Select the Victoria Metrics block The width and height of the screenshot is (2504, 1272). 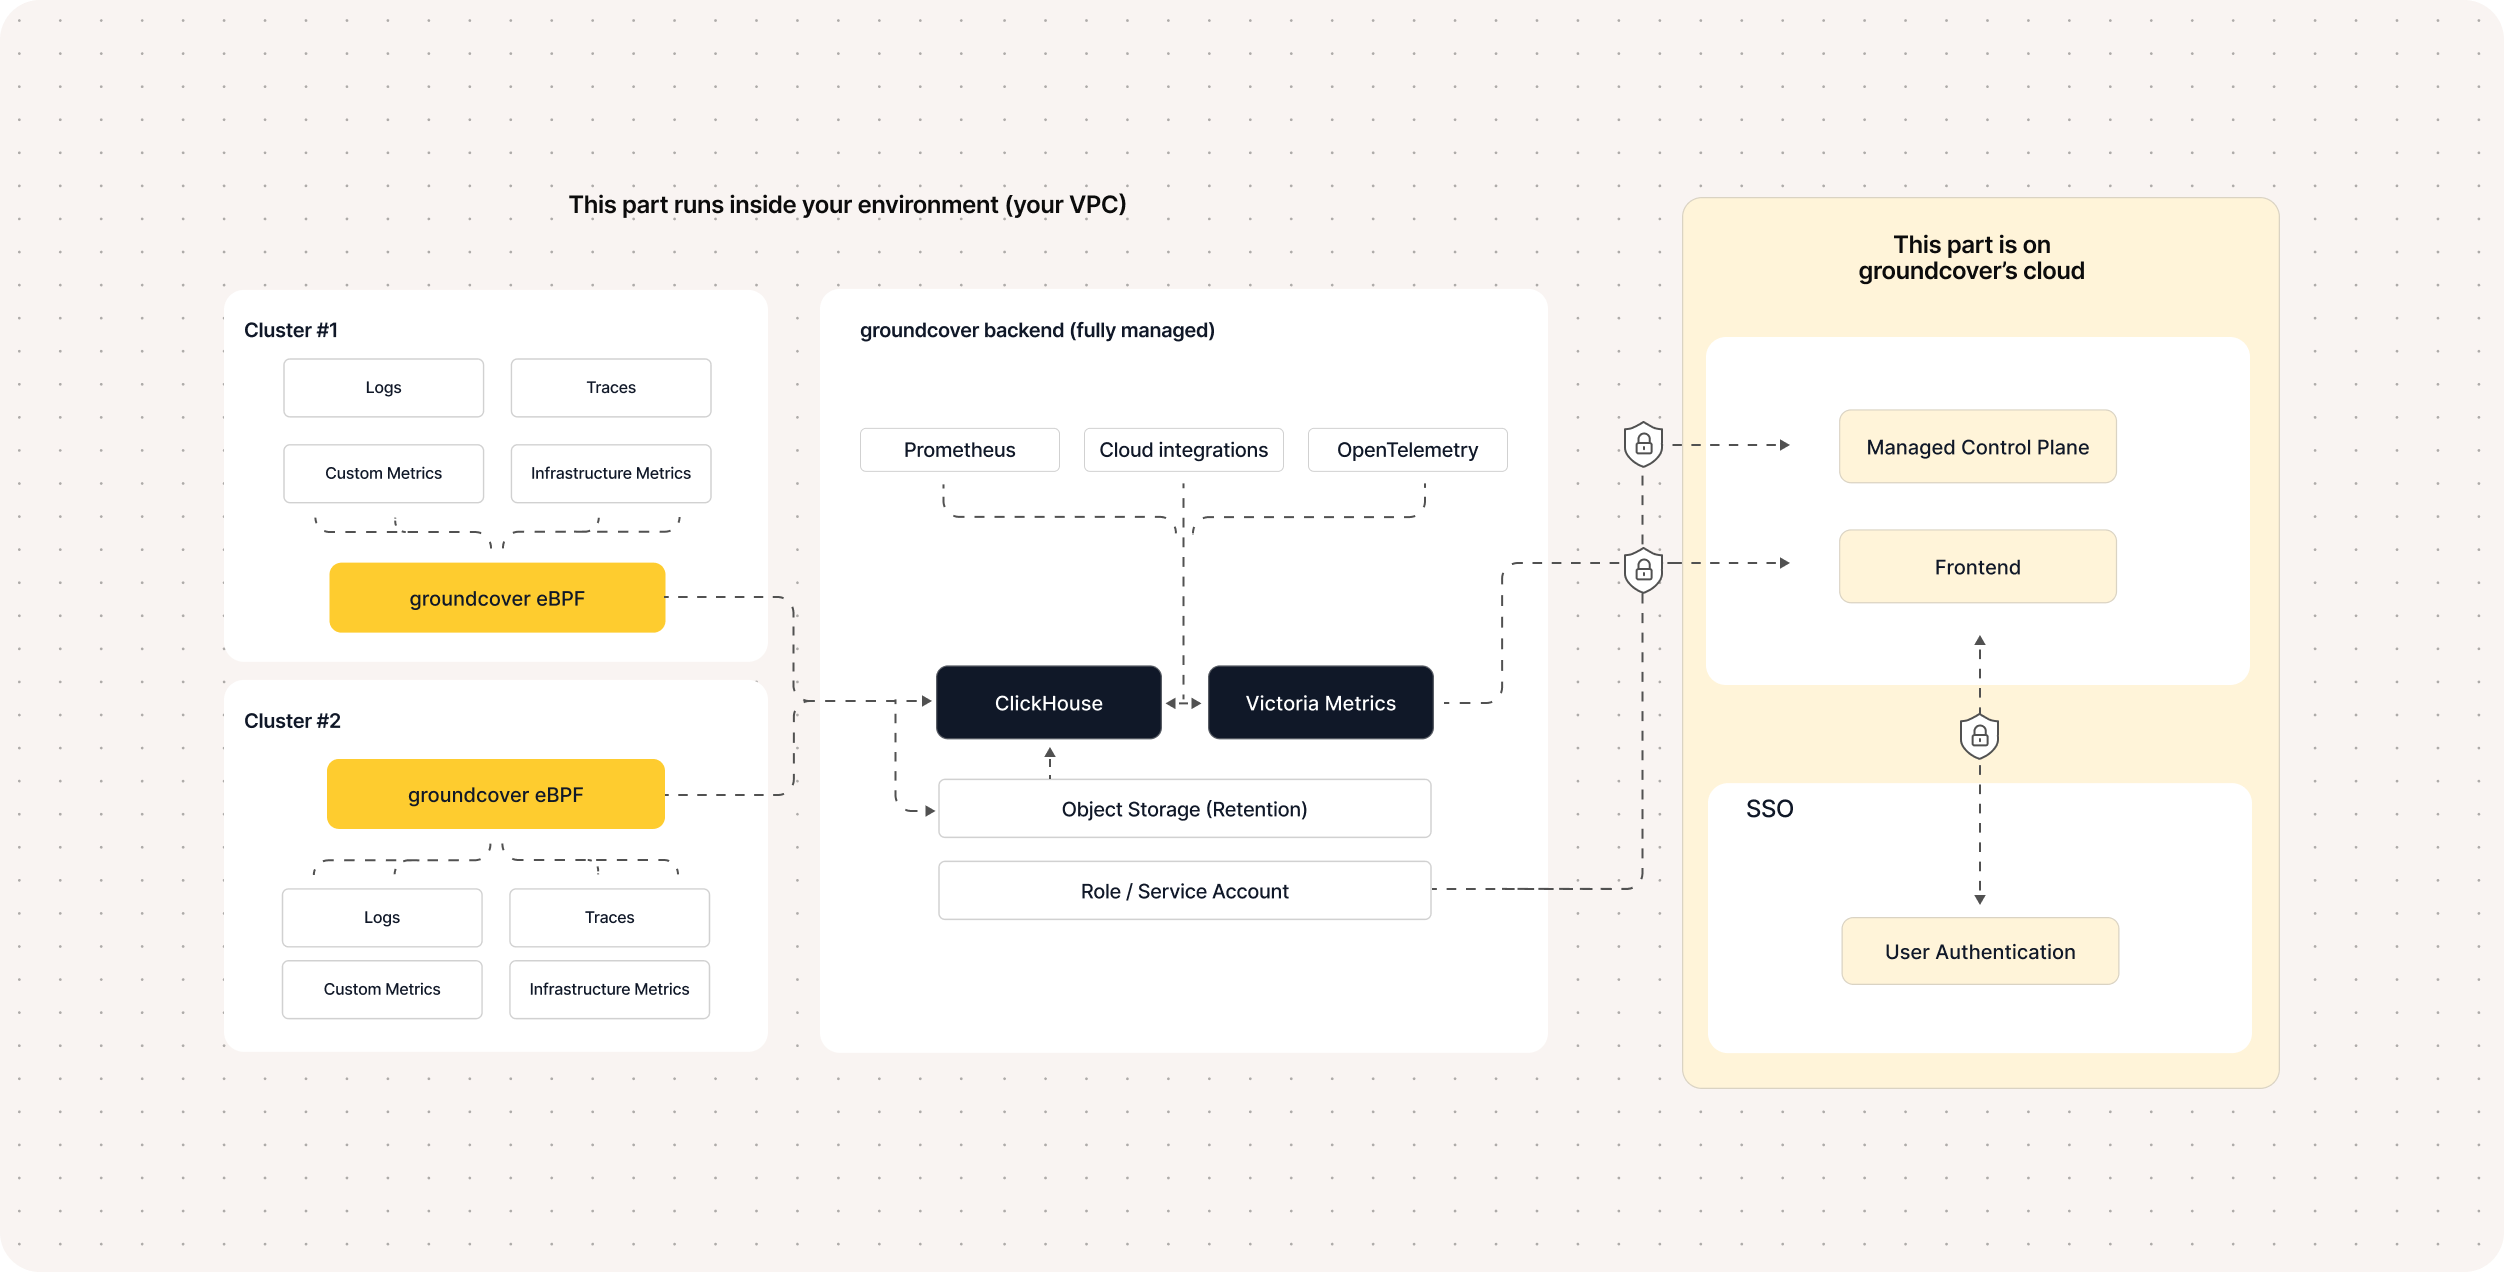tap(1321, 703)
